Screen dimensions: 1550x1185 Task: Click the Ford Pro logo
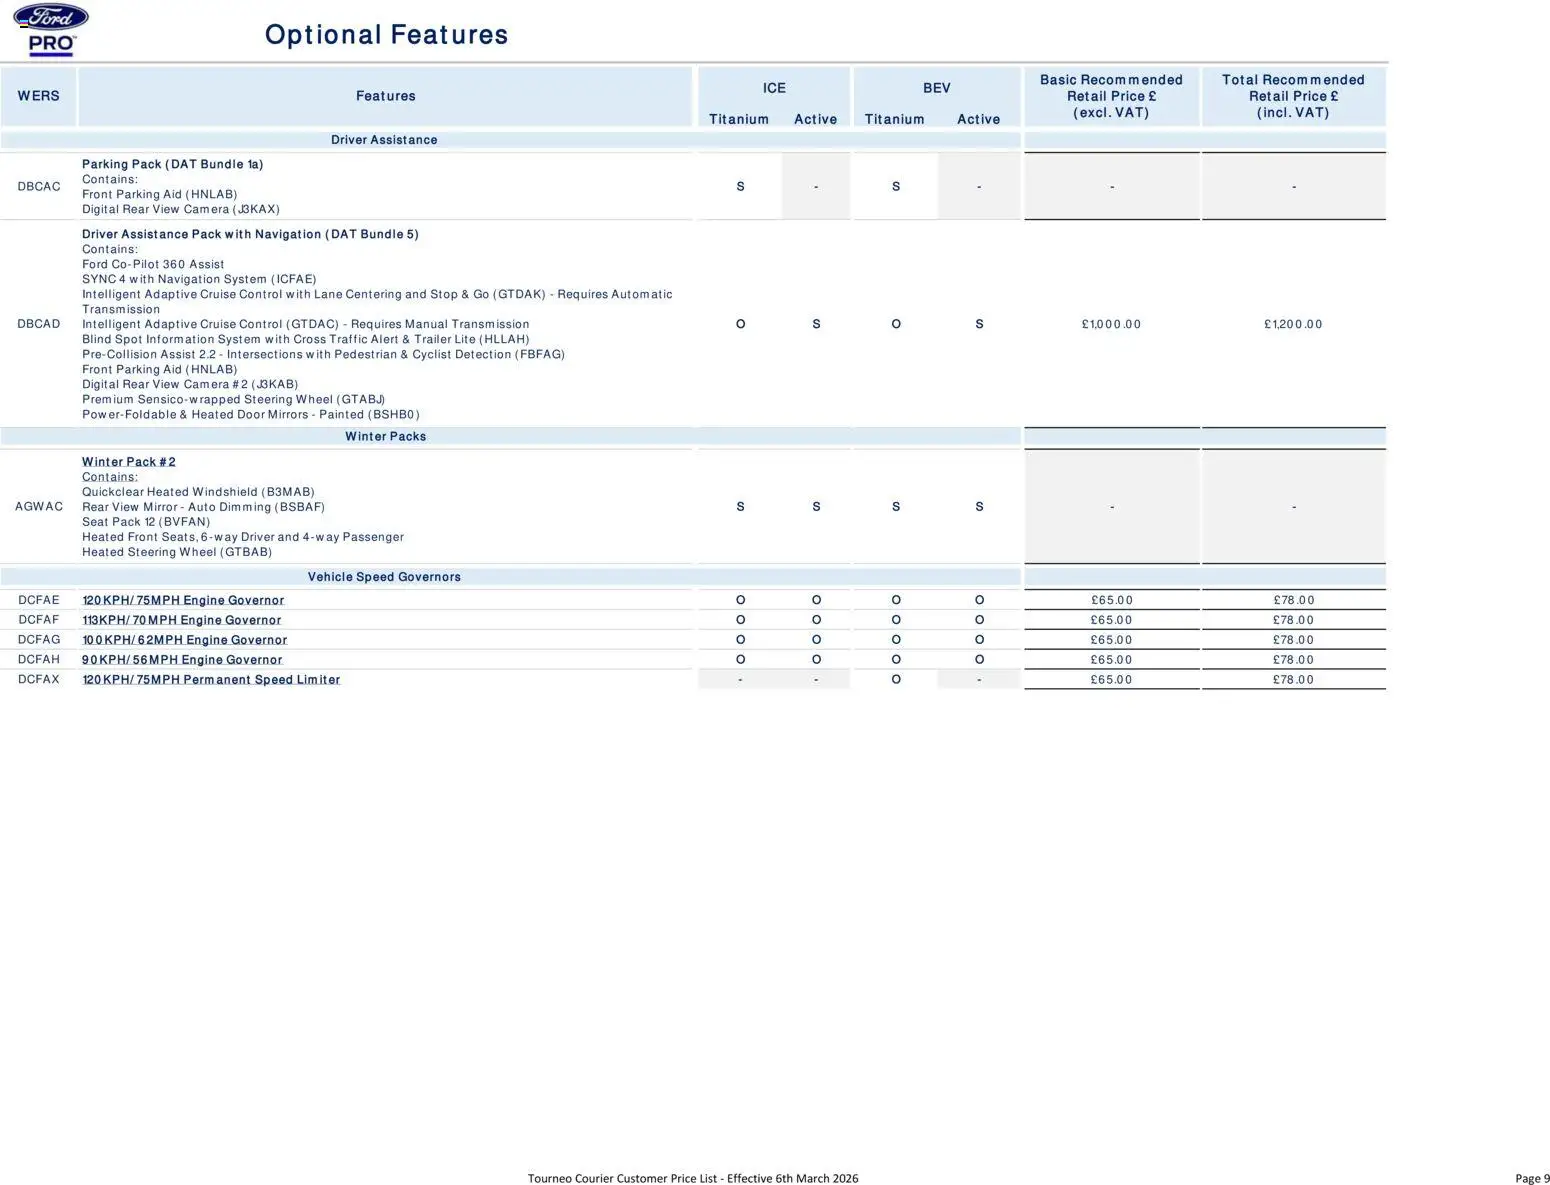(x=50, y=30)
